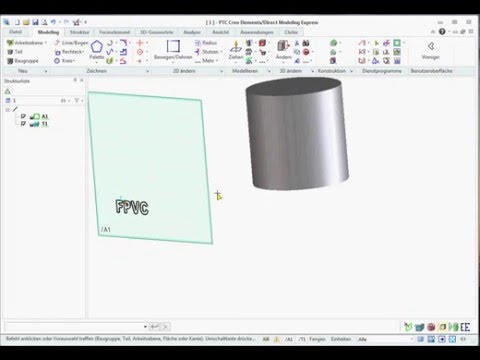The height and width of the screenshot is (360, 480).
Task: Select the Radius 2D tool
Action: click(x=206, y=43)
